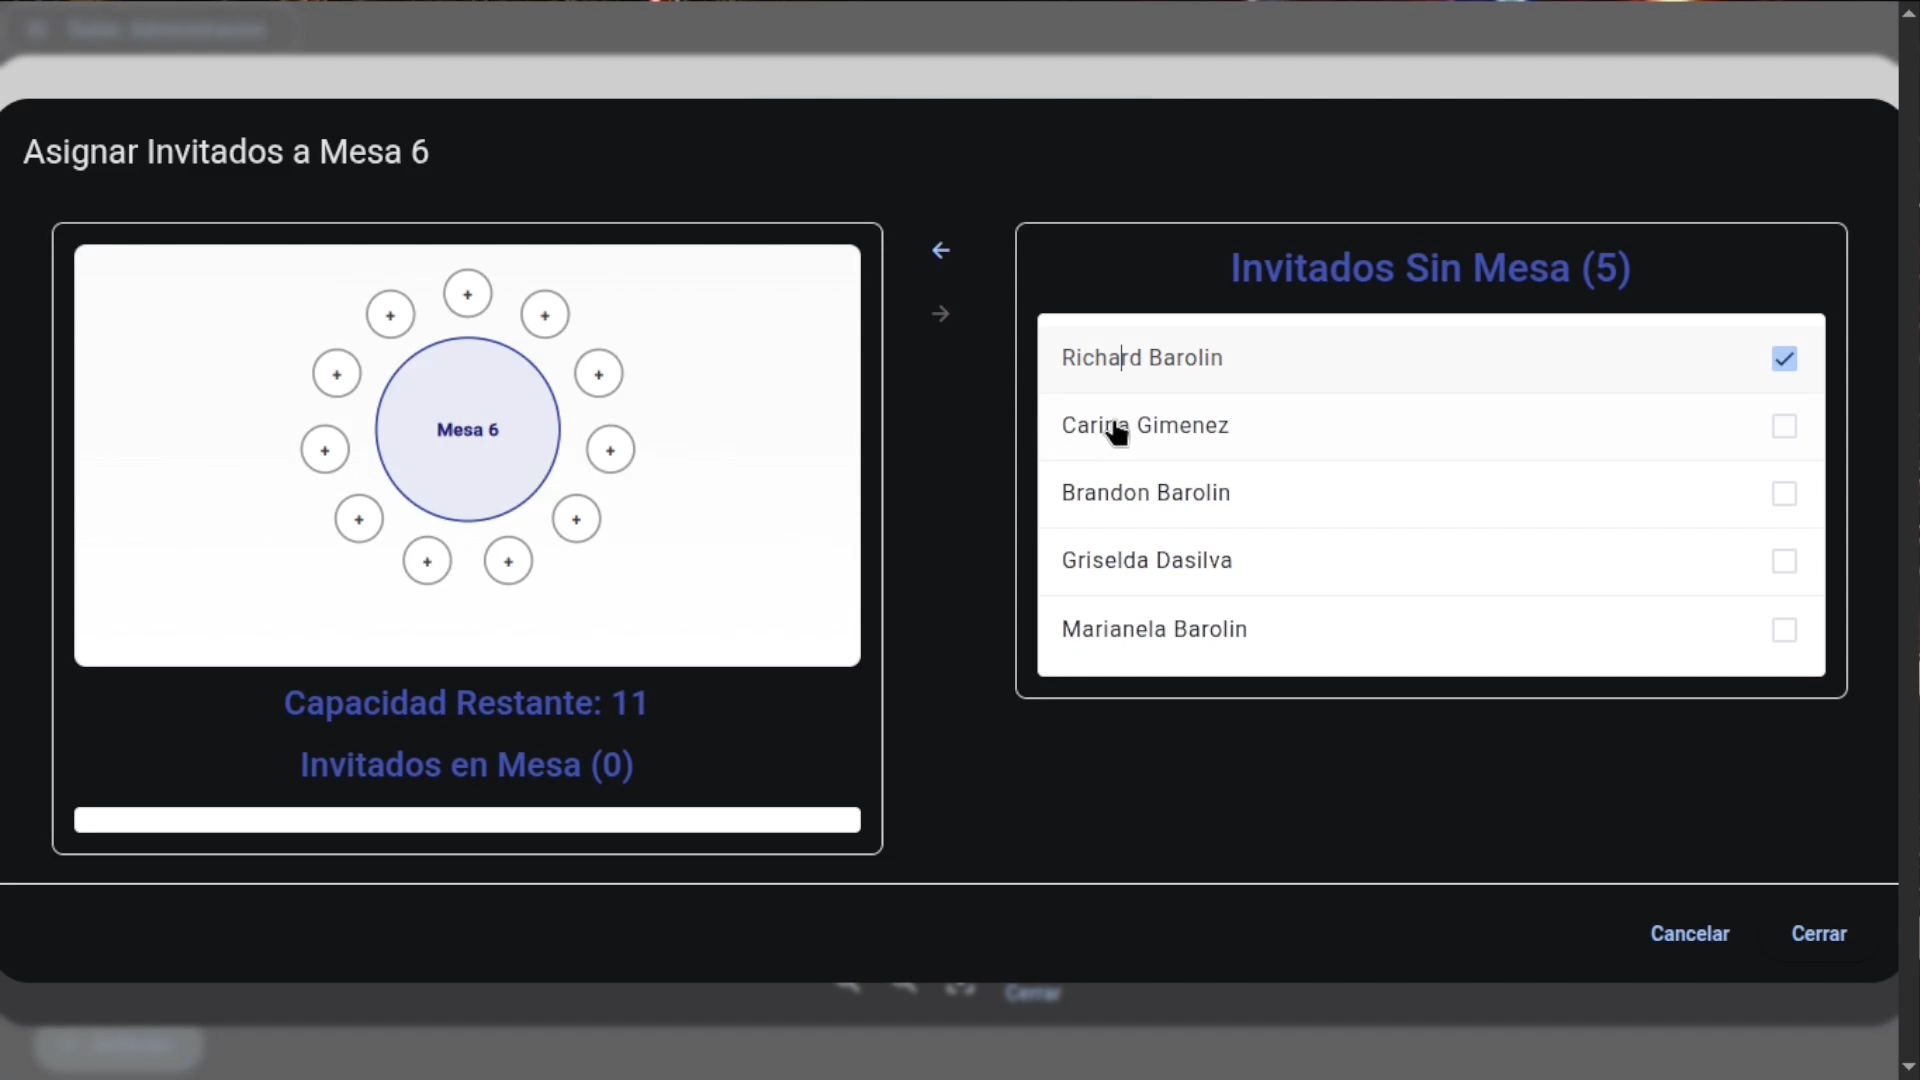
Task: Click the leftmost plus seat around the table
Action: tap(325, 450)
